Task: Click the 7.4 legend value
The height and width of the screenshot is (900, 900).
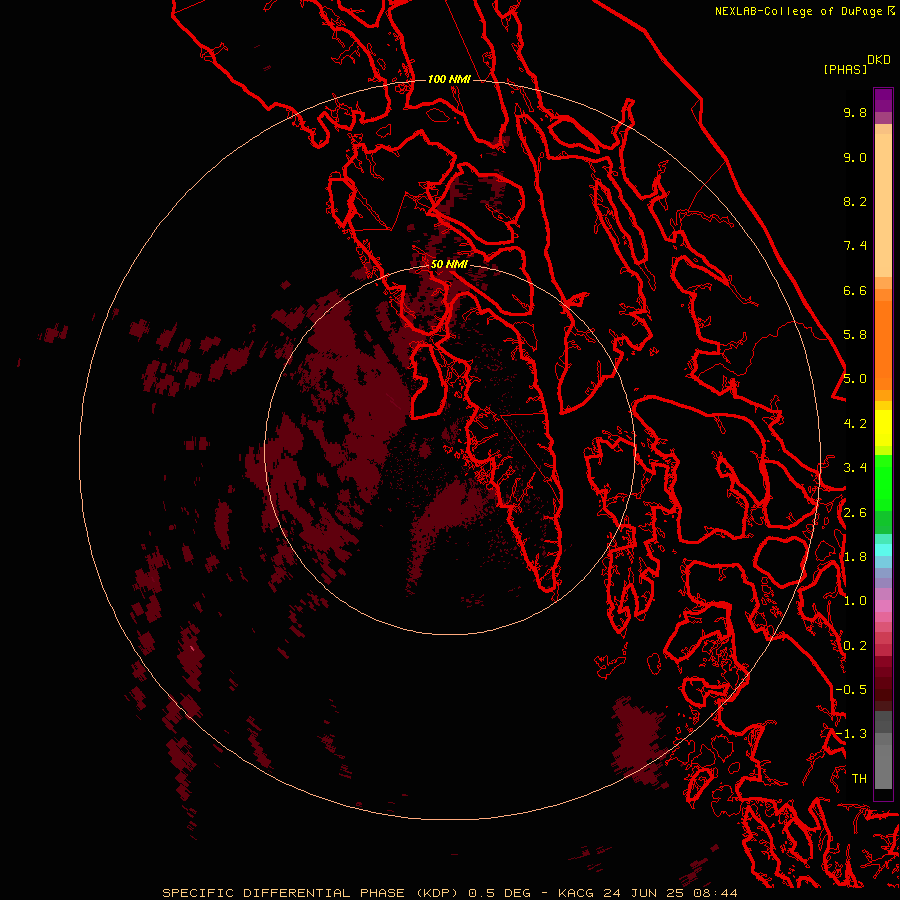Action: coord(855,246)
